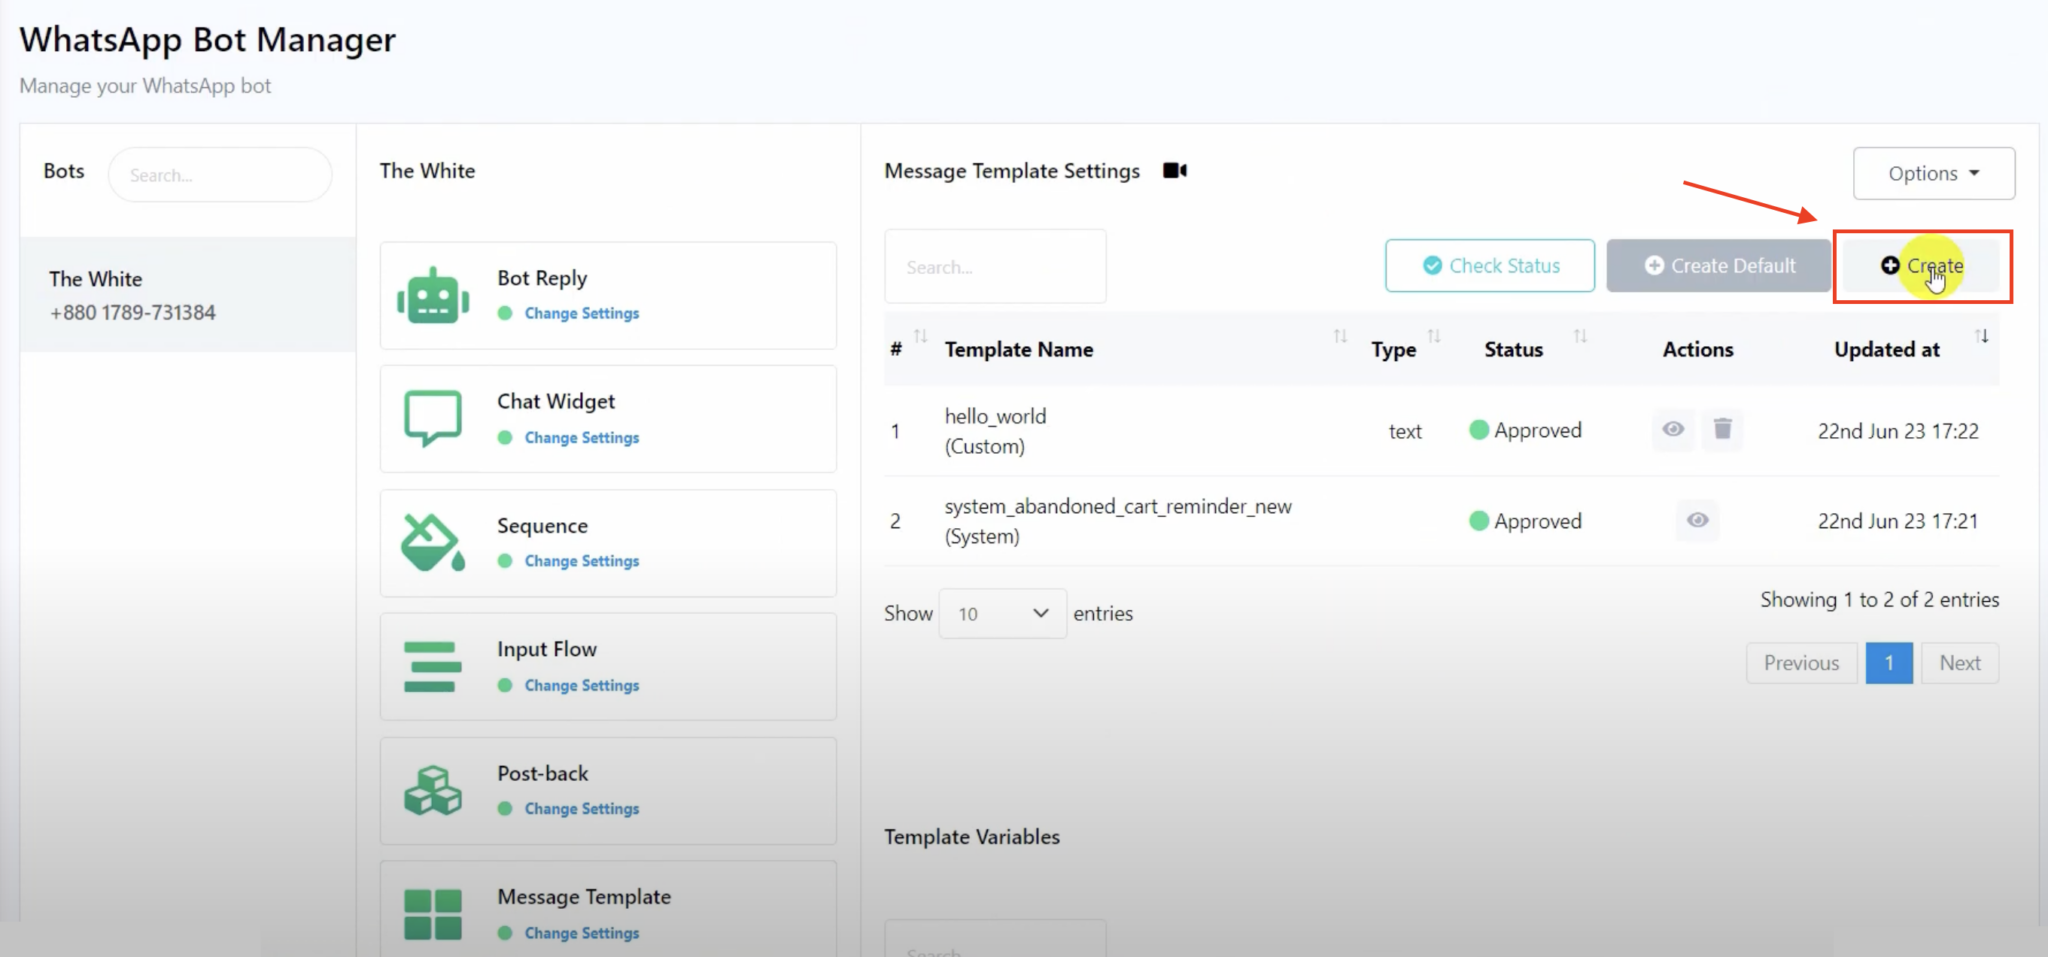
Task: View the hello_world template via eye icon
Action: coord(1673,430)
